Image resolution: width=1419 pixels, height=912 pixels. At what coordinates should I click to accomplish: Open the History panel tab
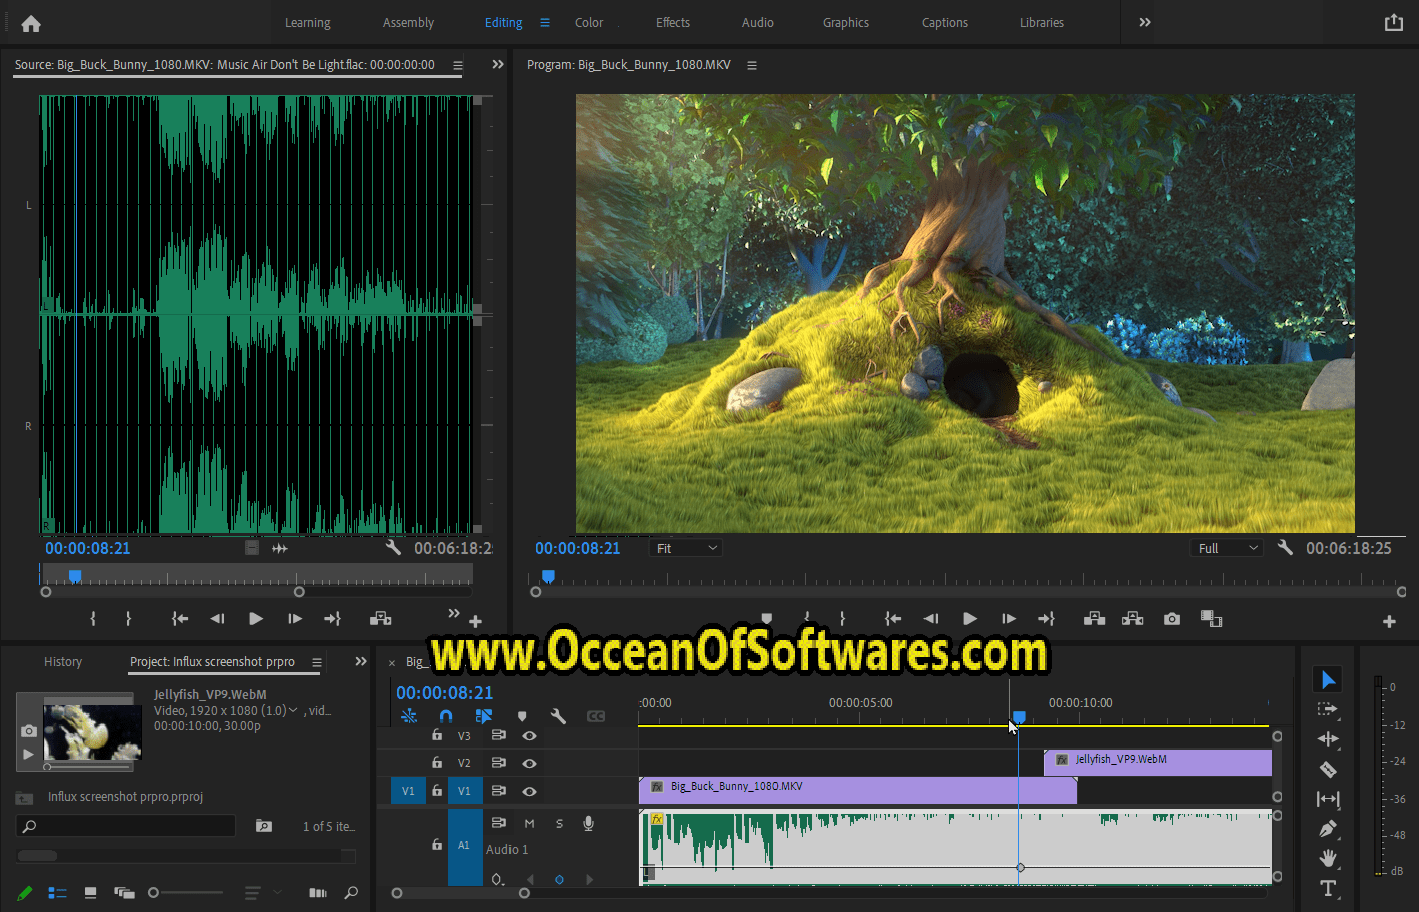(x=63, y=661)
